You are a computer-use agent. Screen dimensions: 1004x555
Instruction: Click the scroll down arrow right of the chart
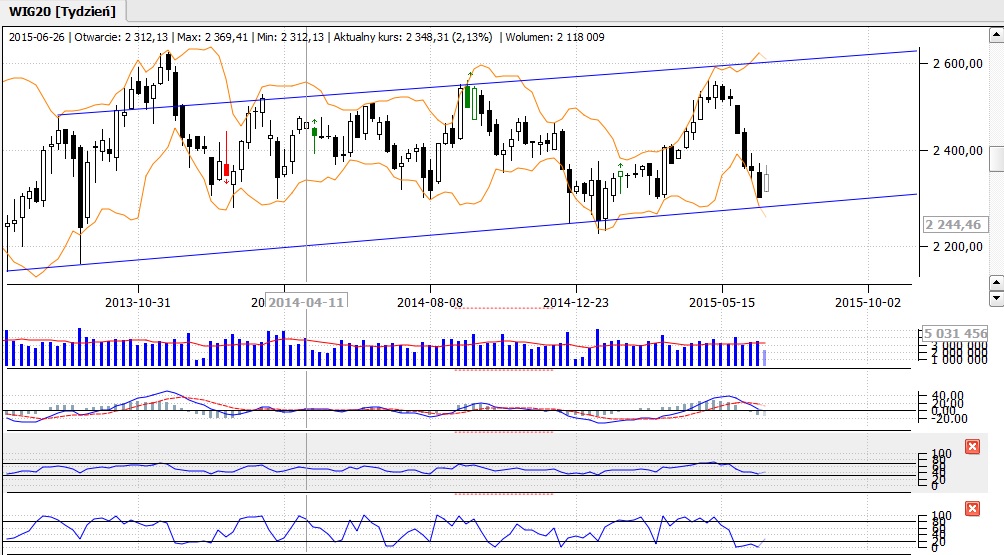click(996, 298)
